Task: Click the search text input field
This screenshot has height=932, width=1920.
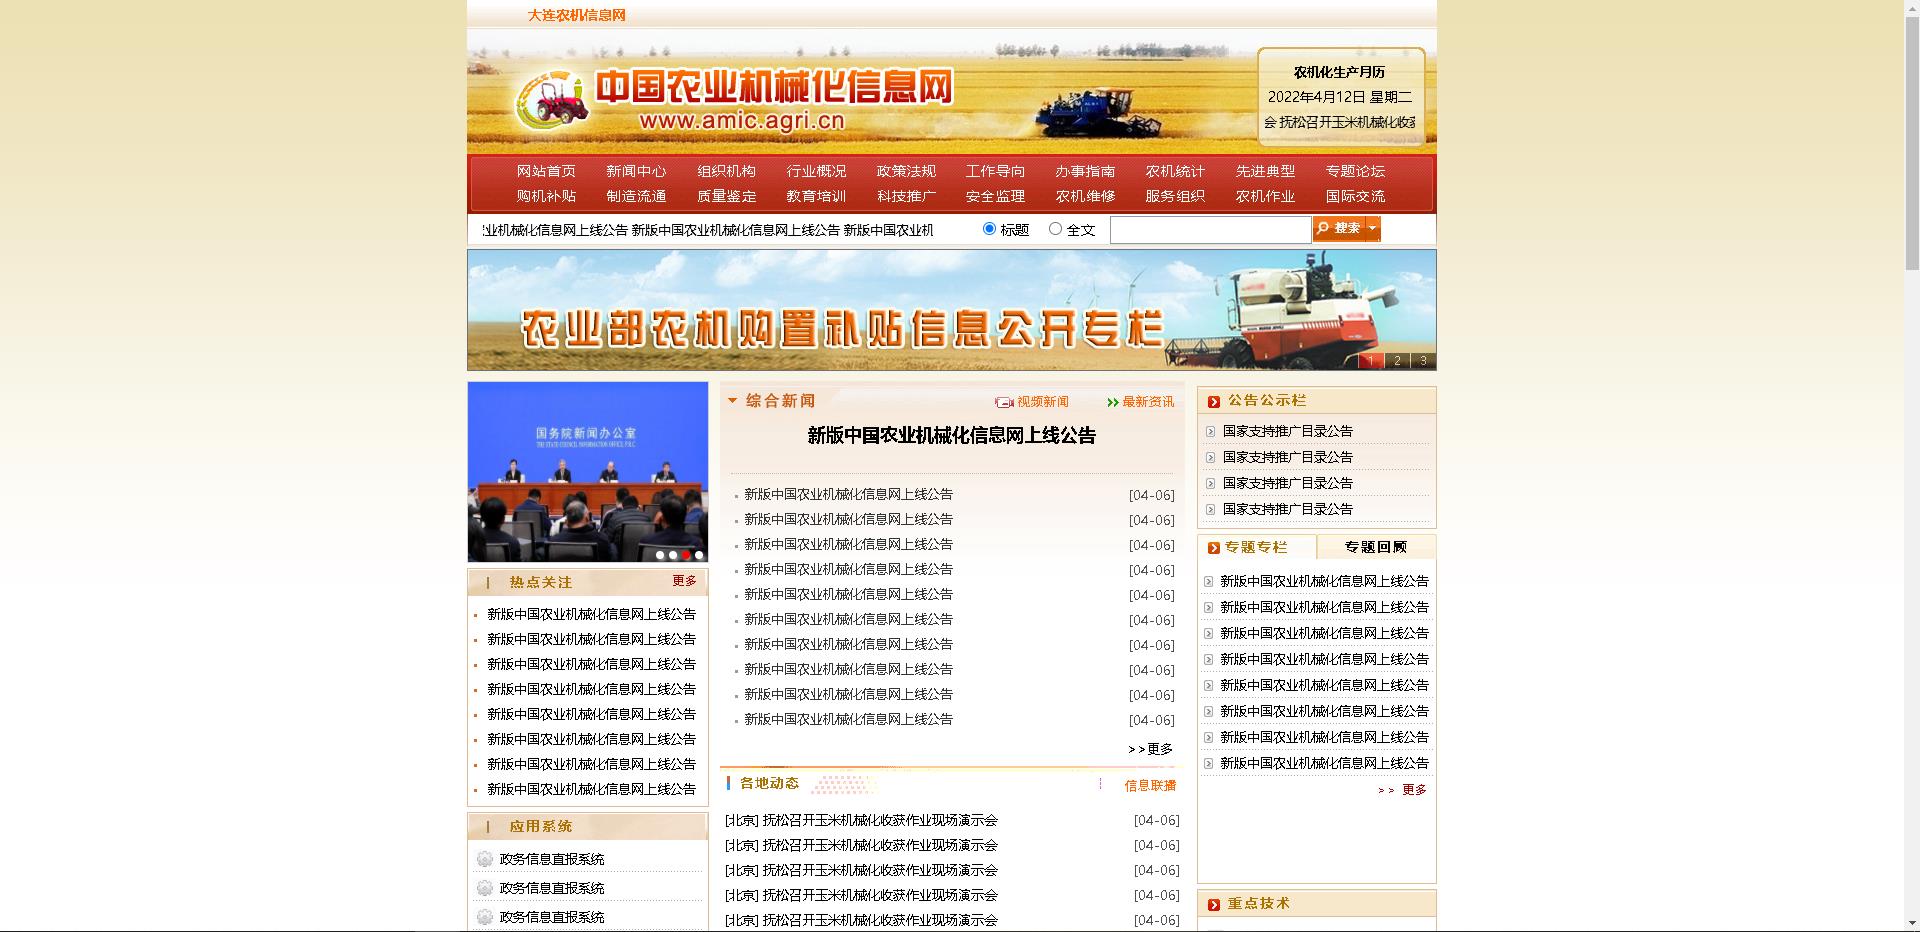Action: point(1210,230)
